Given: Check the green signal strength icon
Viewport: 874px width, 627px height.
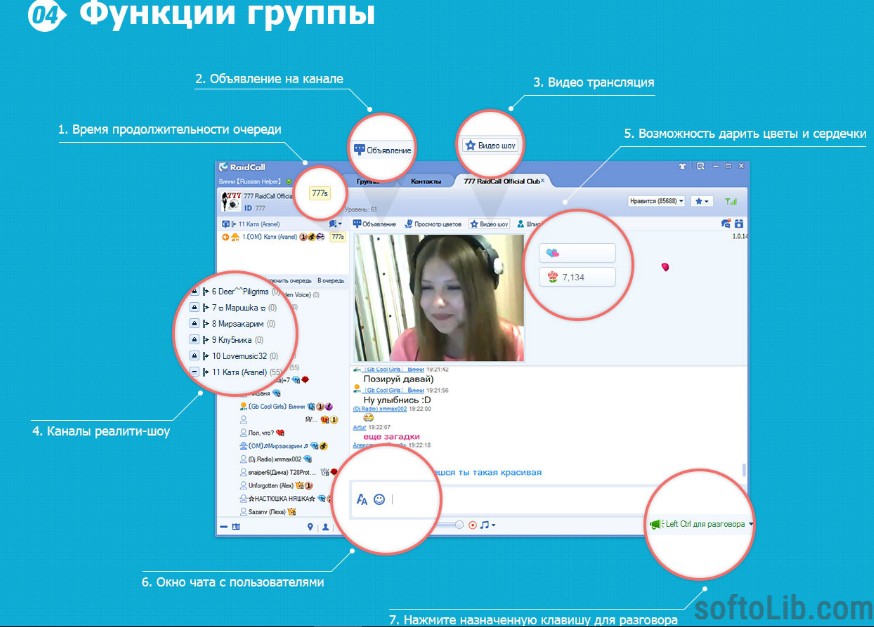Looking at the screenshot, I should [730, 201].
